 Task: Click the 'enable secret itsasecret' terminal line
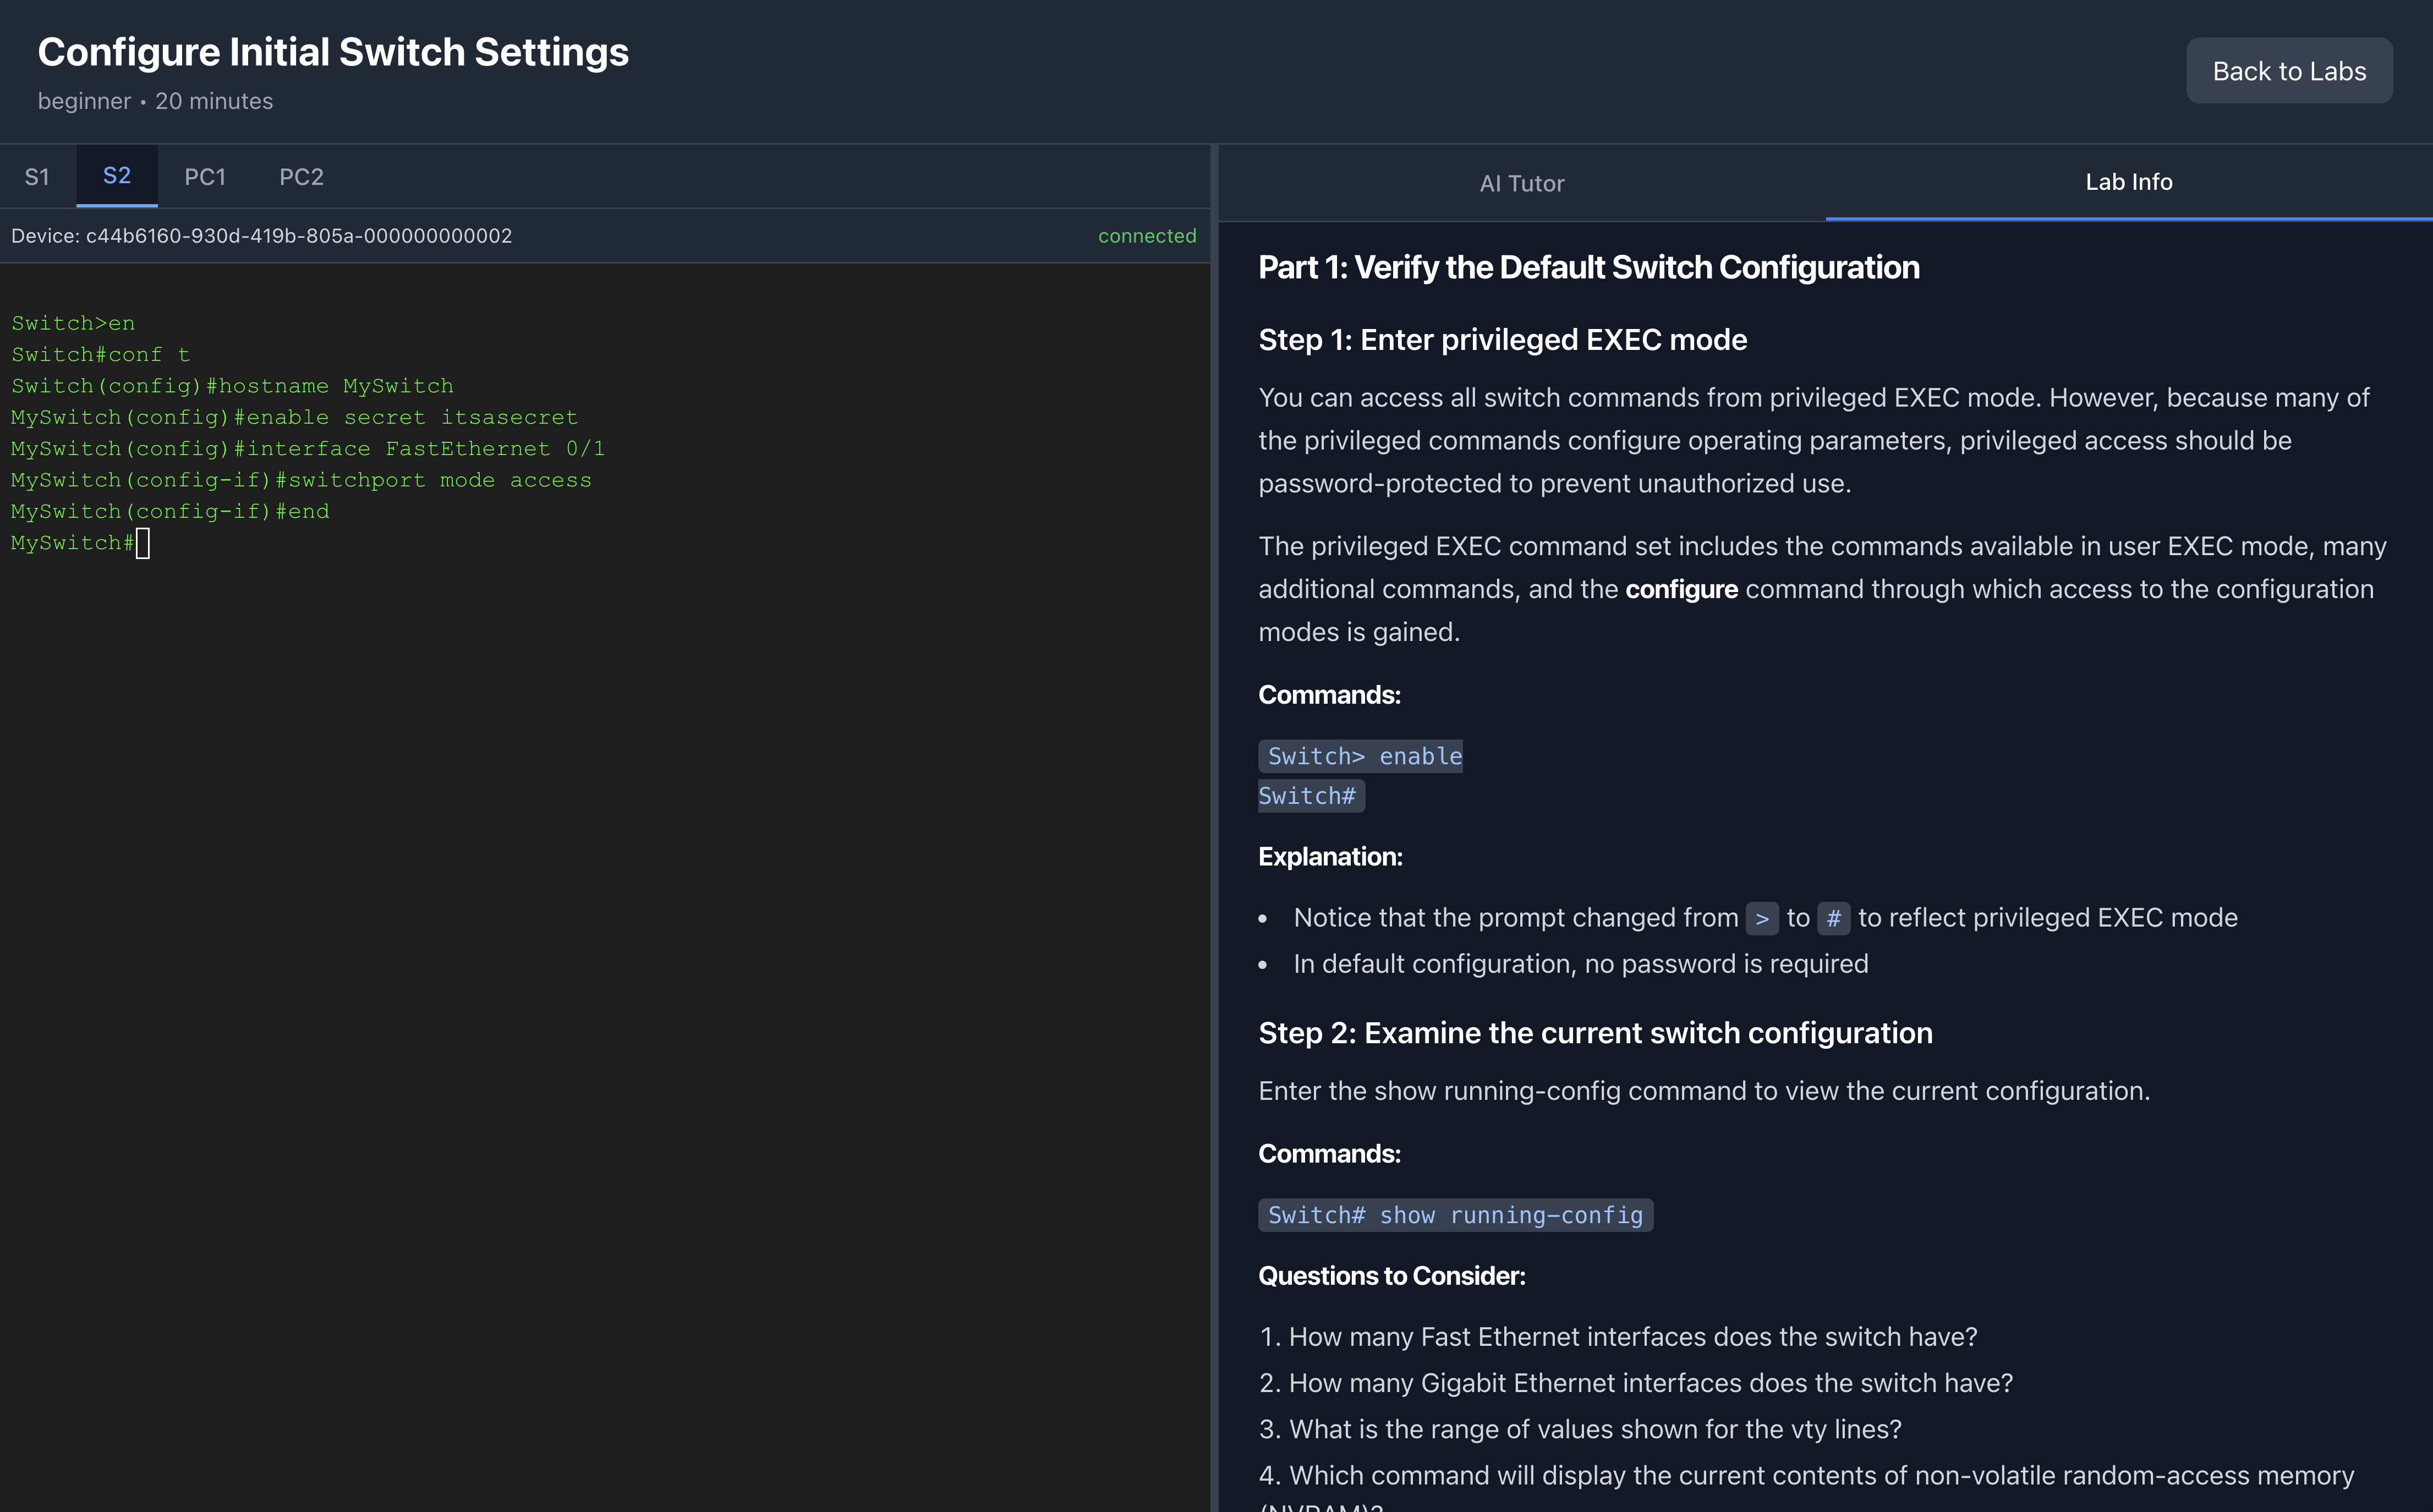coord(294,417)
